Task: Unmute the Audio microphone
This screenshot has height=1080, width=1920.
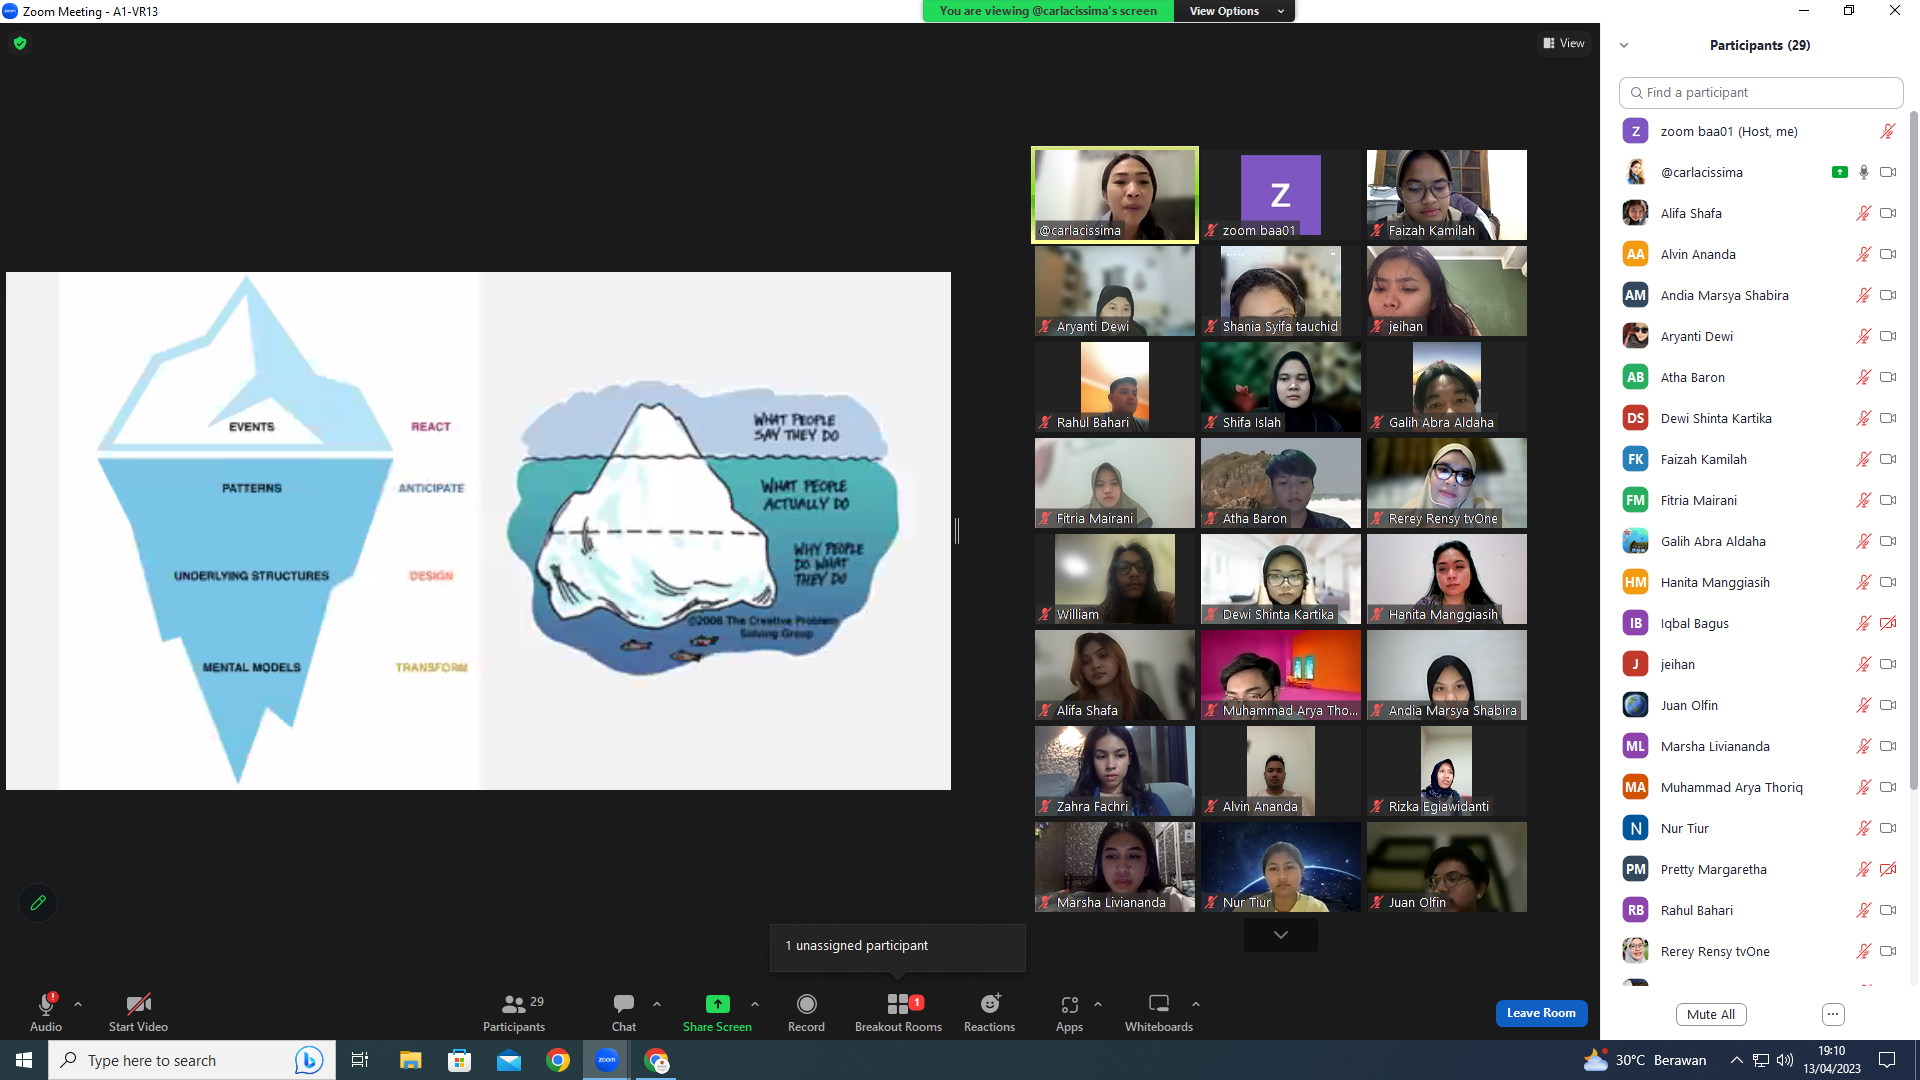Action: (46, 1011)
